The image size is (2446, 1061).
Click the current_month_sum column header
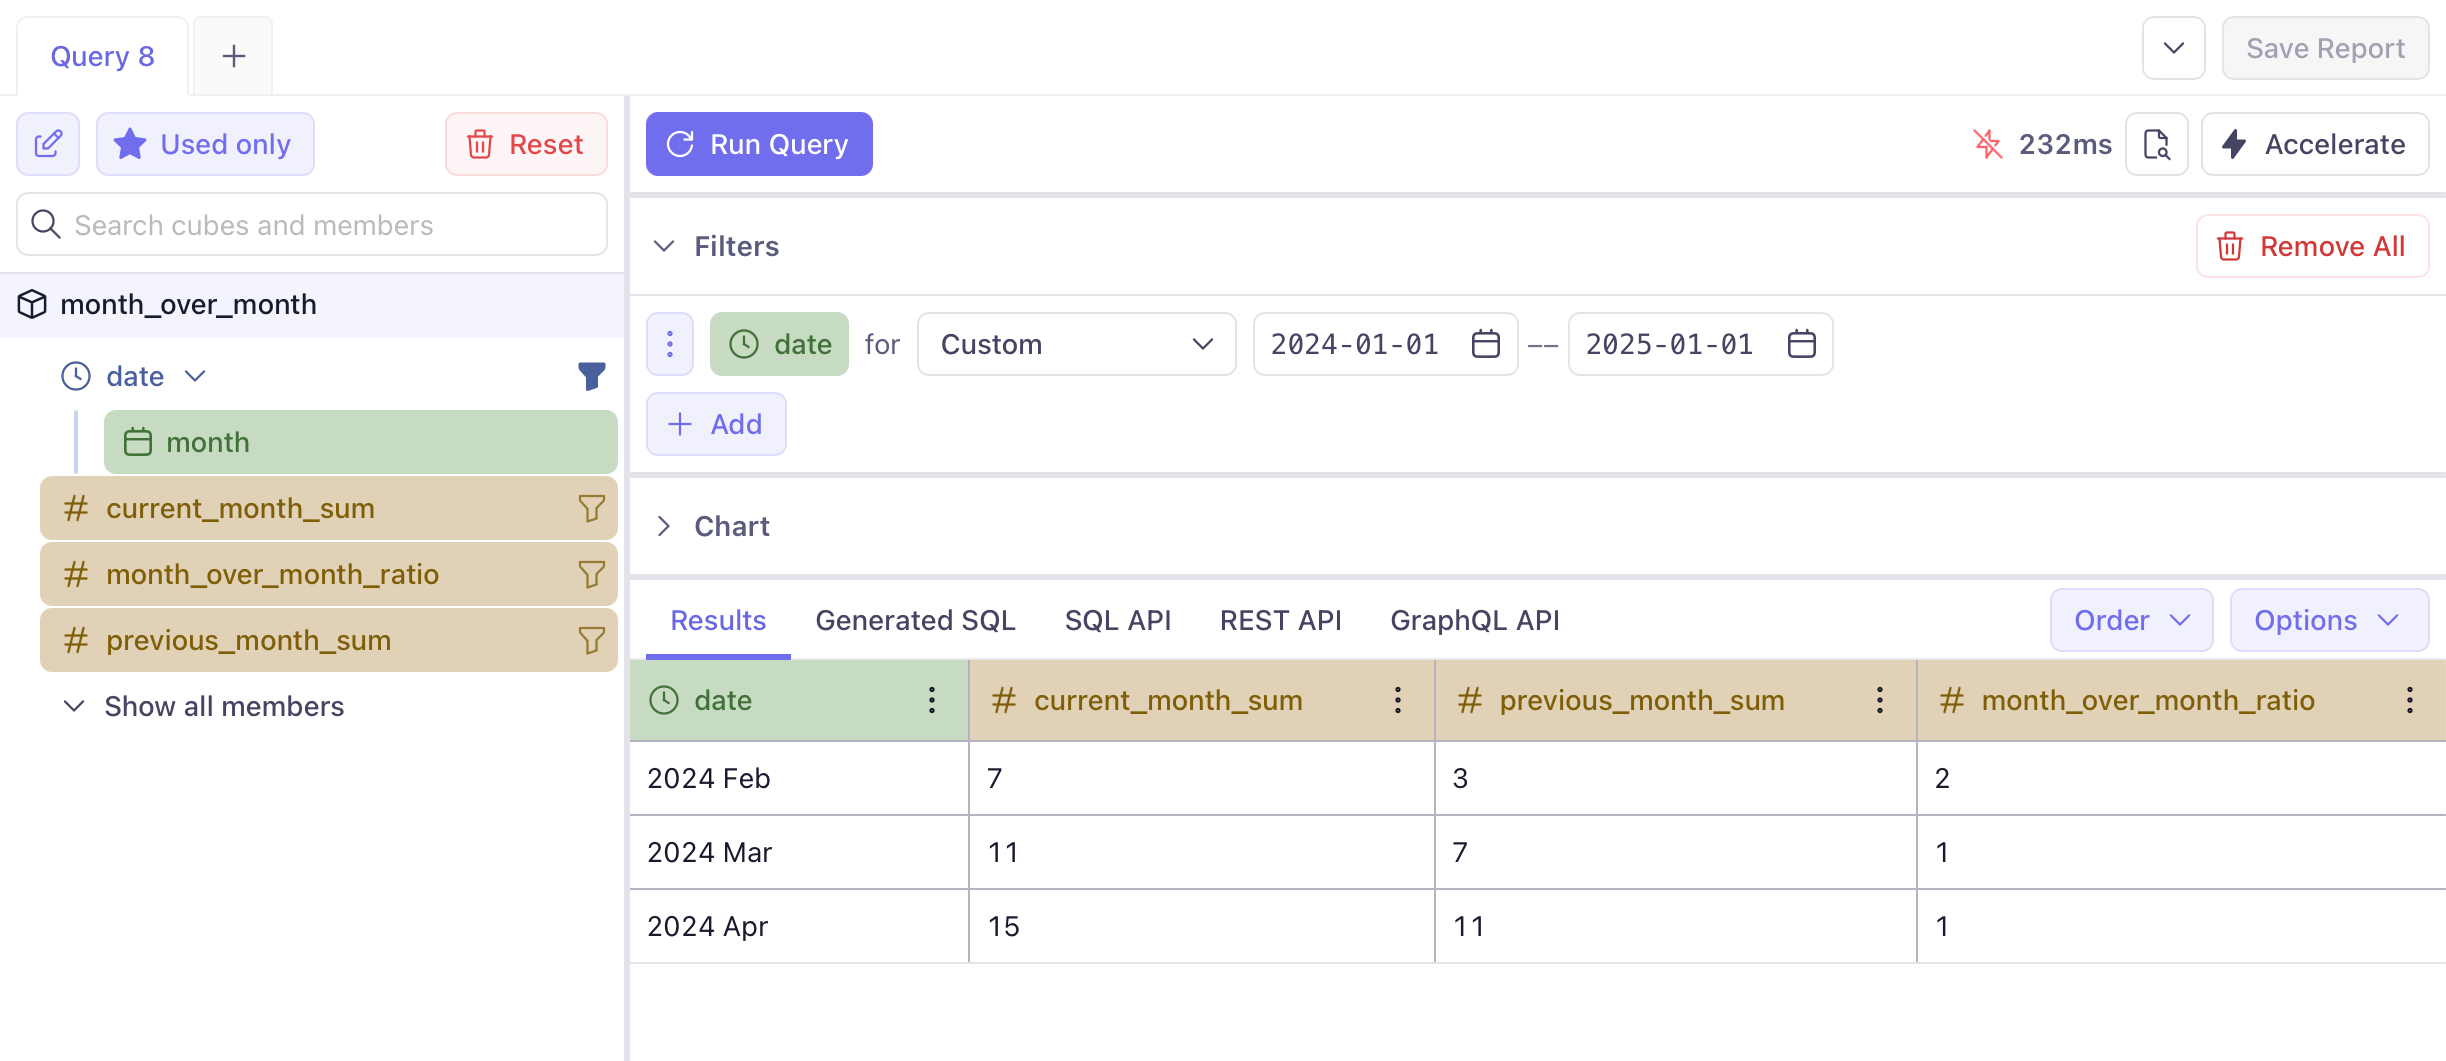pos(1202,700)
